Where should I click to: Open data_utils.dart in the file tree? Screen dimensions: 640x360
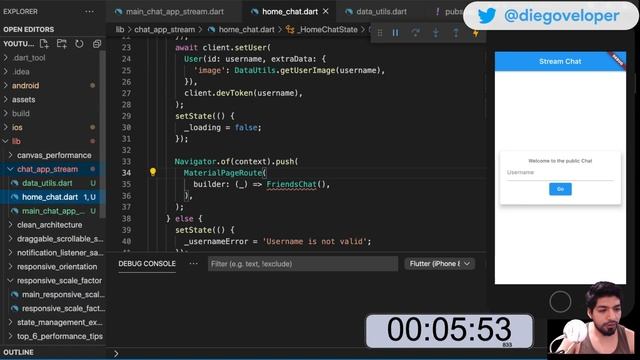click(47, 183)
